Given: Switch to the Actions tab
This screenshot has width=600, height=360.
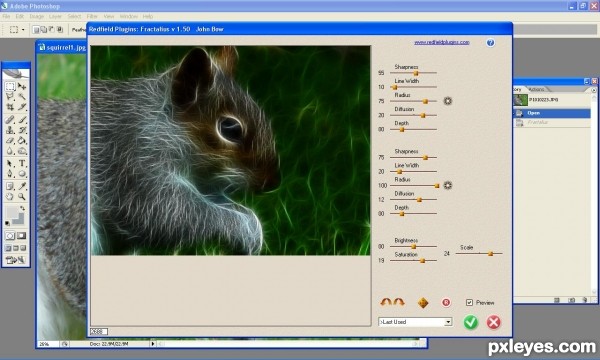Looking at the screenshot, I should pyautogui.click(x=536, y=90).
